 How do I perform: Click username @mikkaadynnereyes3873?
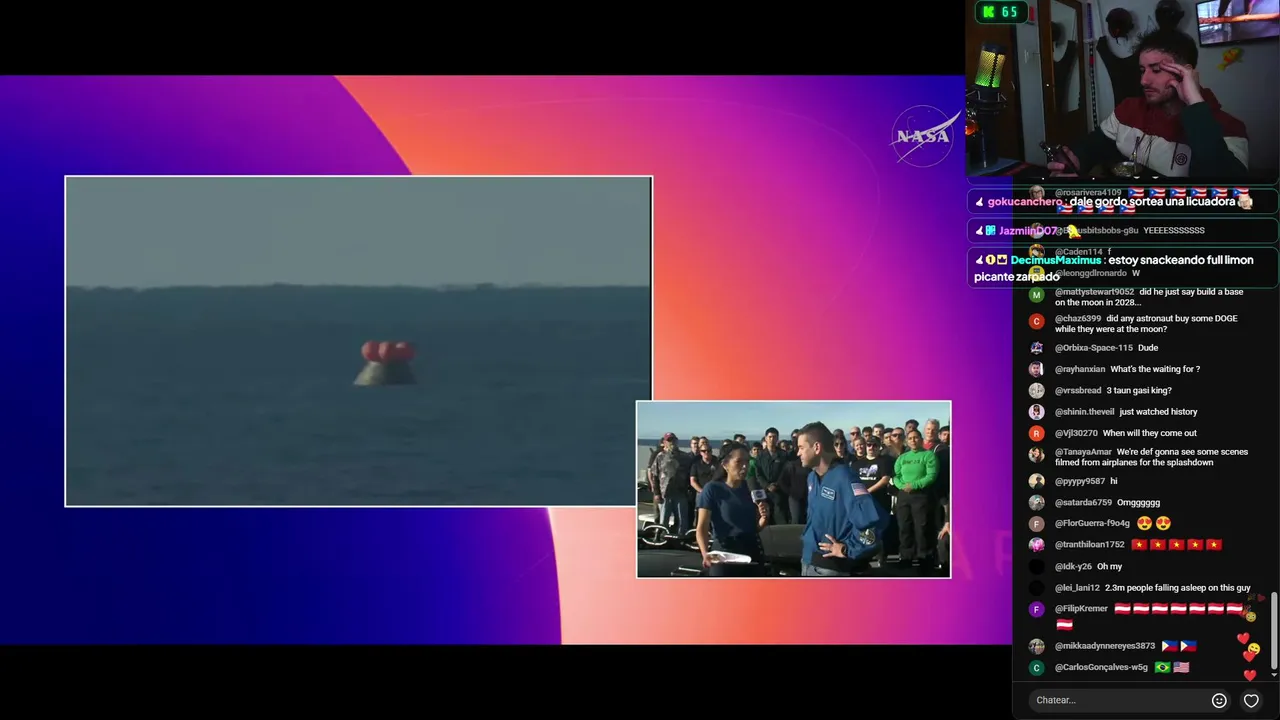(1105, 646)
